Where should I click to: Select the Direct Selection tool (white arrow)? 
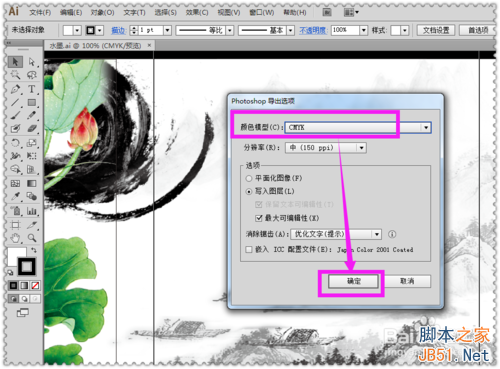(x=32, y=62)
